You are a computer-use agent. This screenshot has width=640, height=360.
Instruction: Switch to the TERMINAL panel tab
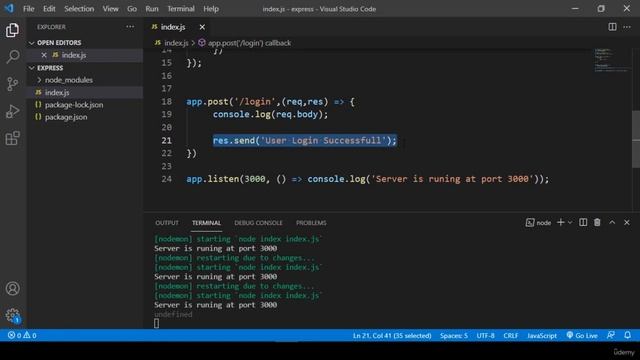tap(206, 223)
